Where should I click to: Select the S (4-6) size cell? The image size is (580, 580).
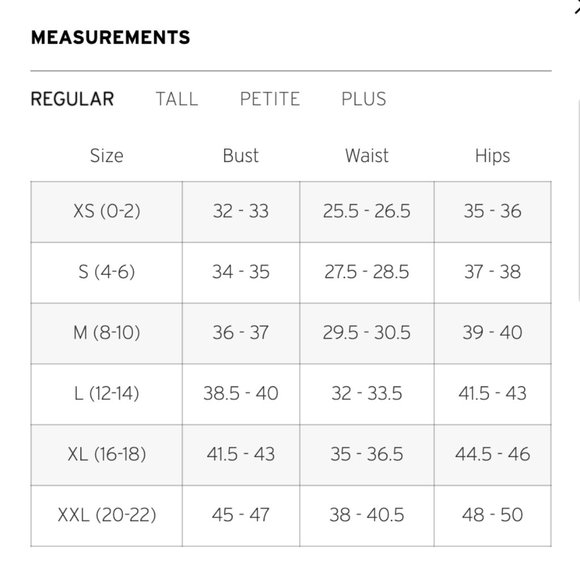(107, 273)
